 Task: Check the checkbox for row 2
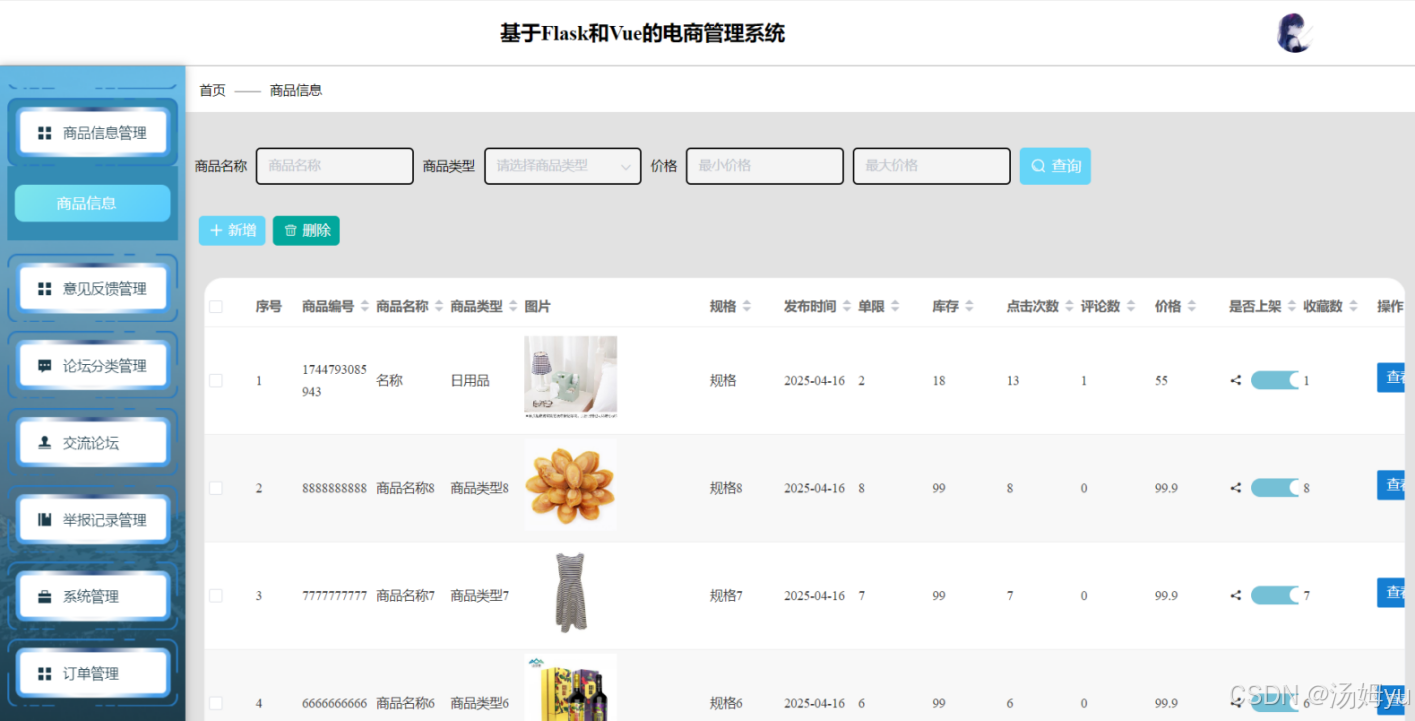(216, 488)
